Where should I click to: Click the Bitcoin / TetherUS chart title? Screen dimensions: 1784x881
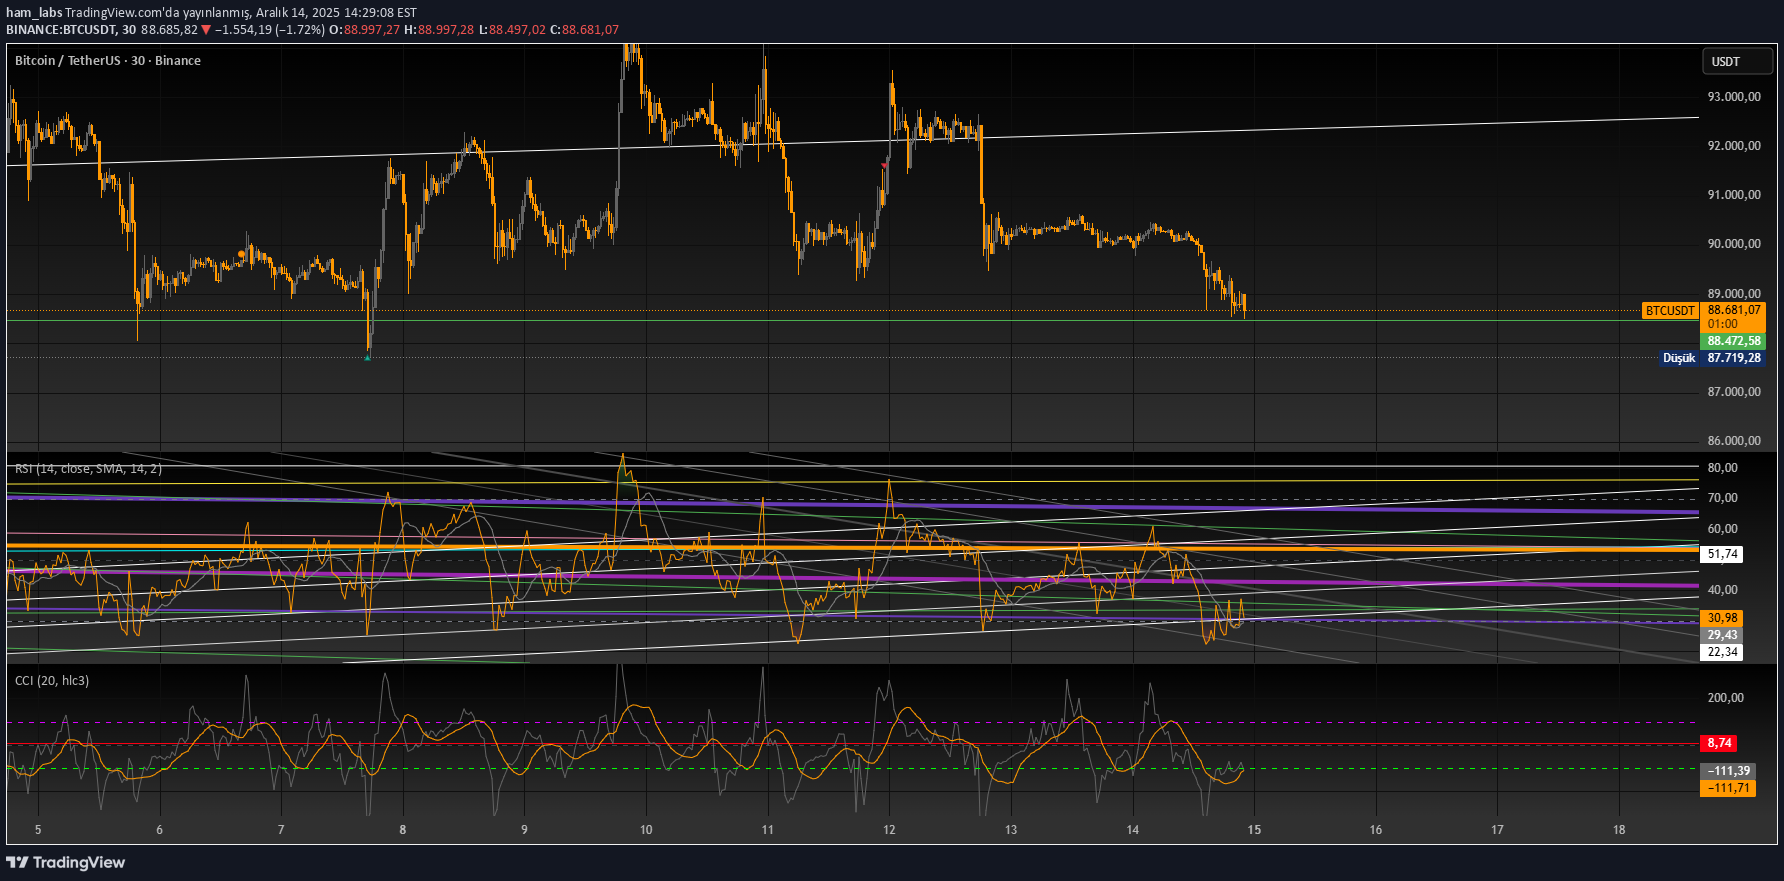click(x=108, y=61)
